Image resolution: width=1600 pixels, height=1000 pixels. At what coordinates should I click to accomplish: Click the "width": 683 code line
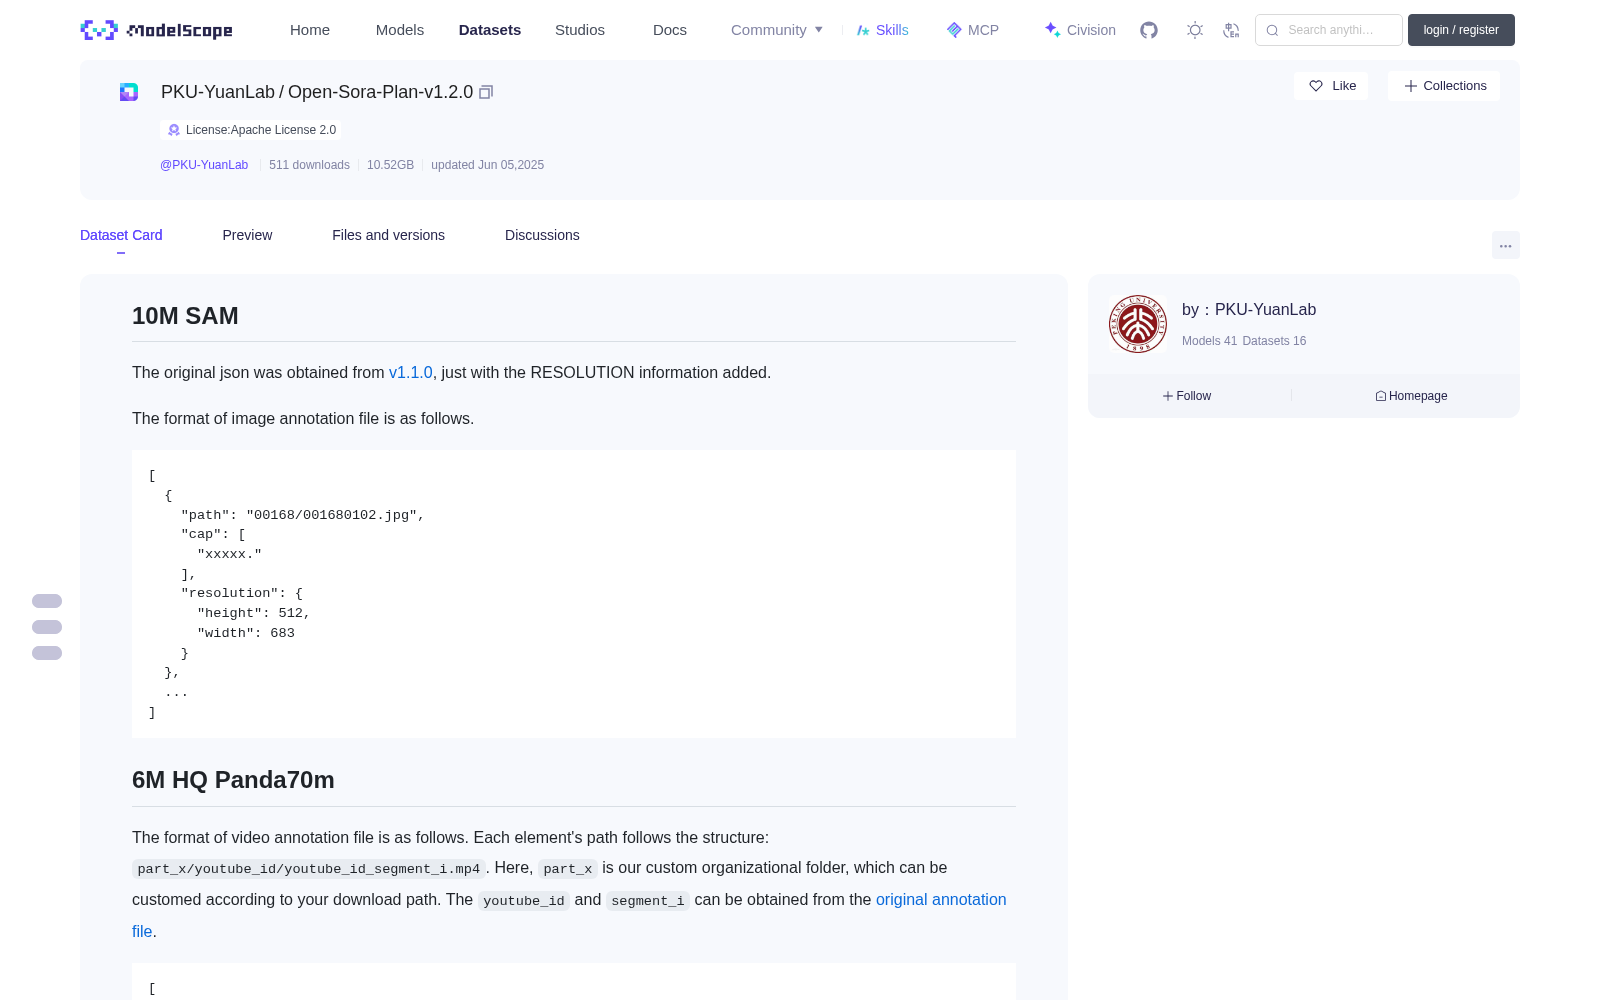point(246,633)
